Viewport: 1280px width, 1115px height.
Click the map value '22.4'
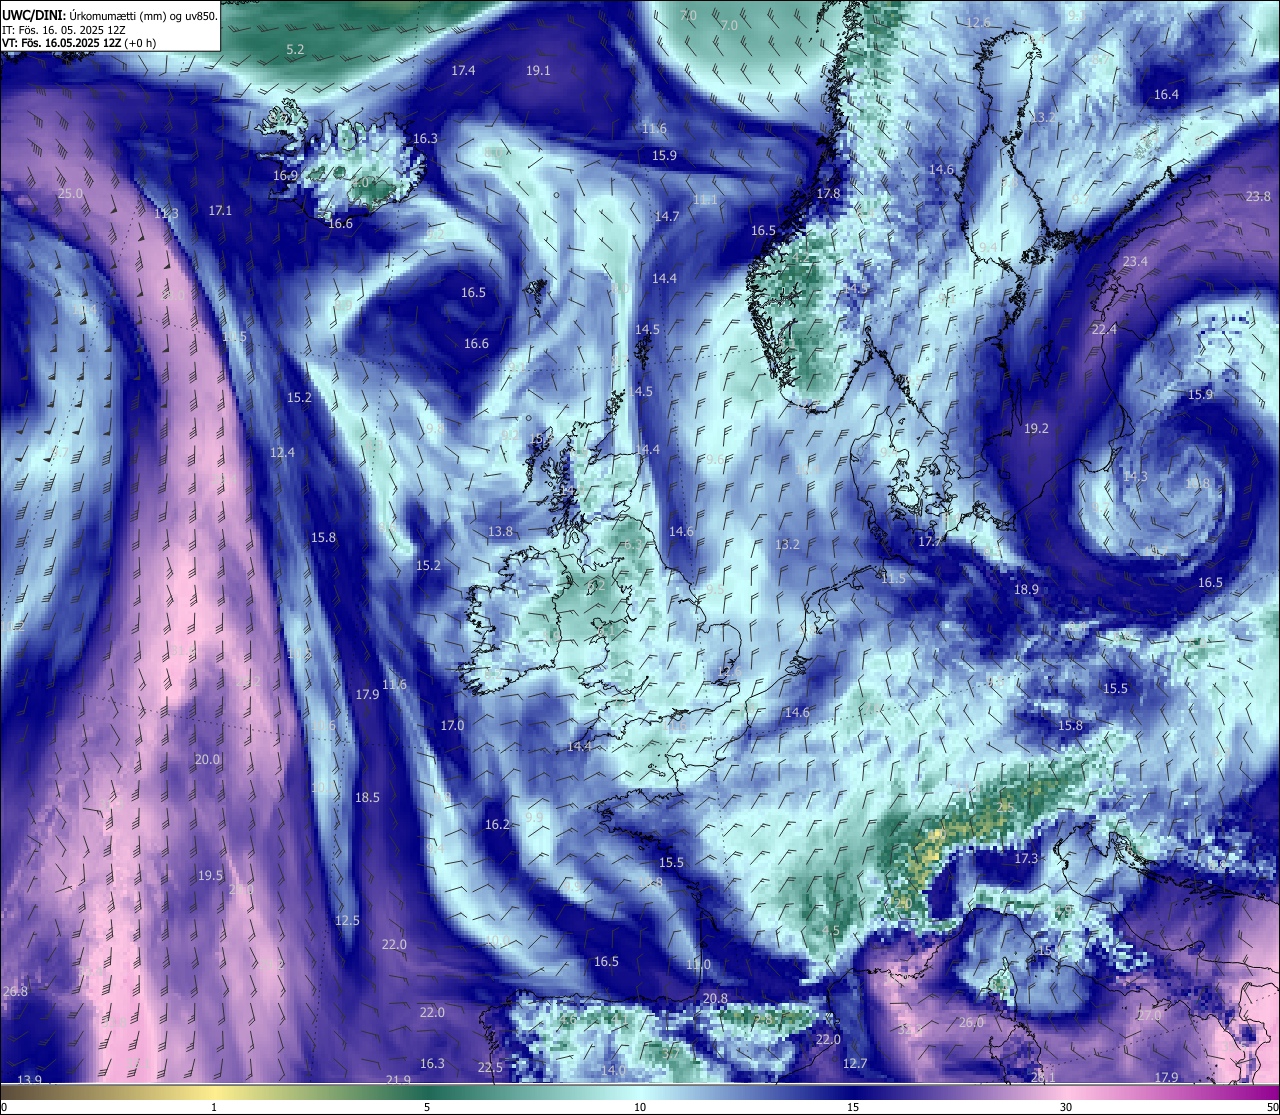pos(1104,330)
